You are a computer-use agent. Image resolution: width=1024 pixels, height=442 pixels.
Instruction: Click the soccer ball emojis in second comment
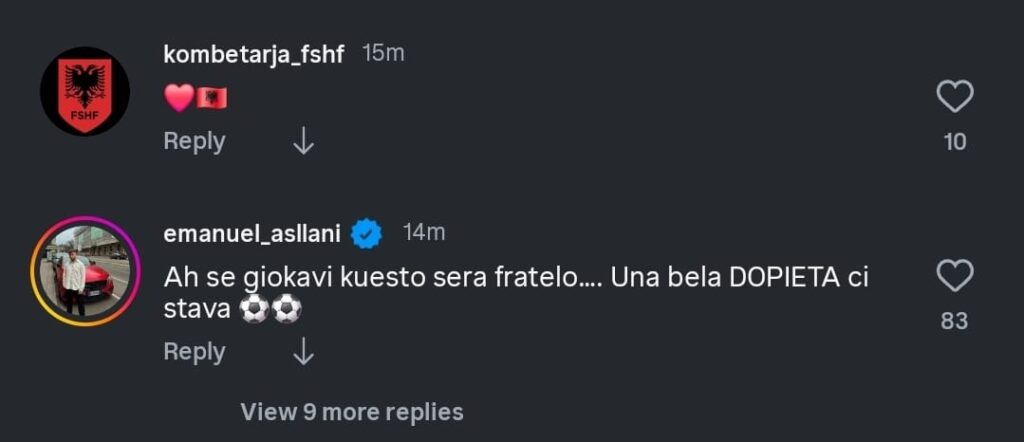(x=271, y=310)
